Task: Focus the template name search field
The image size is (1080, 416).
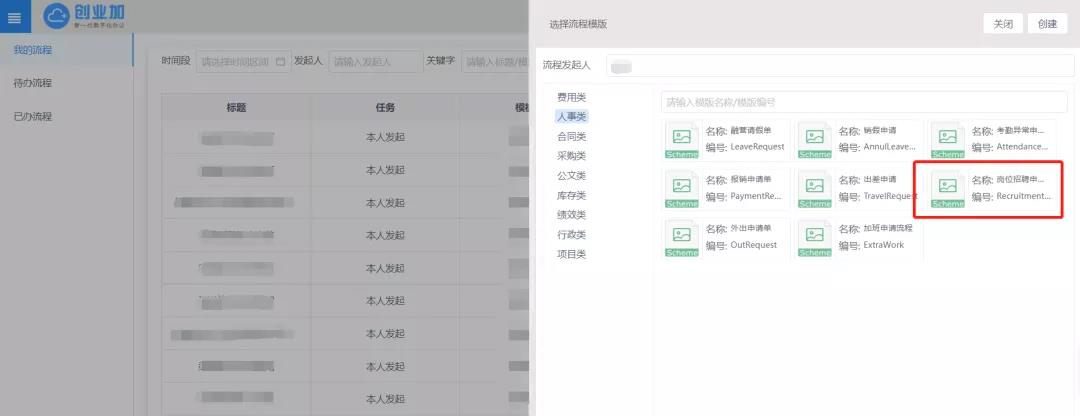Action: click(x=863, y=102)
